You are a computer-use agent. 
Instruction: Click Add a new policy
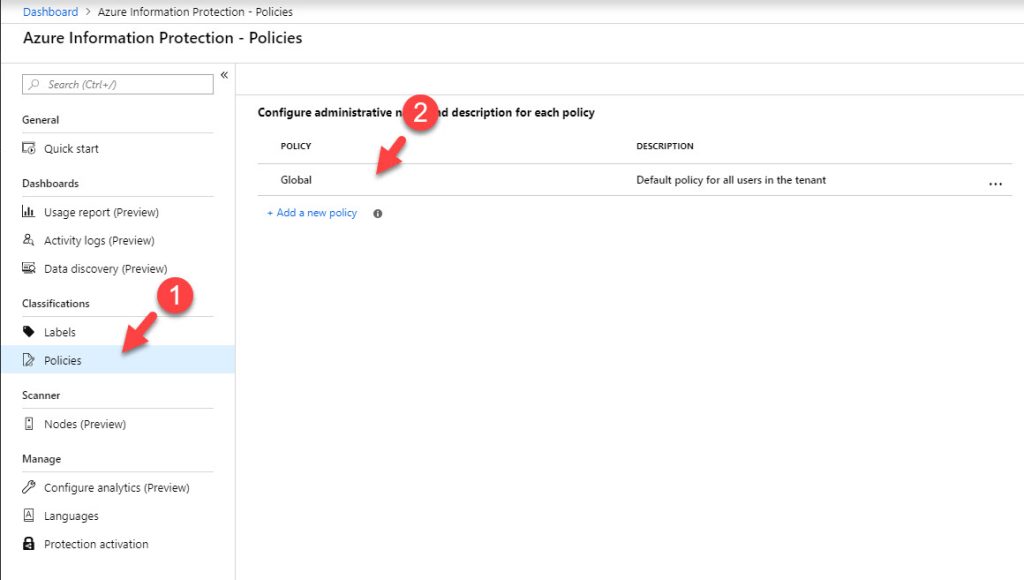pyautogui.click(x=311, y=212)
